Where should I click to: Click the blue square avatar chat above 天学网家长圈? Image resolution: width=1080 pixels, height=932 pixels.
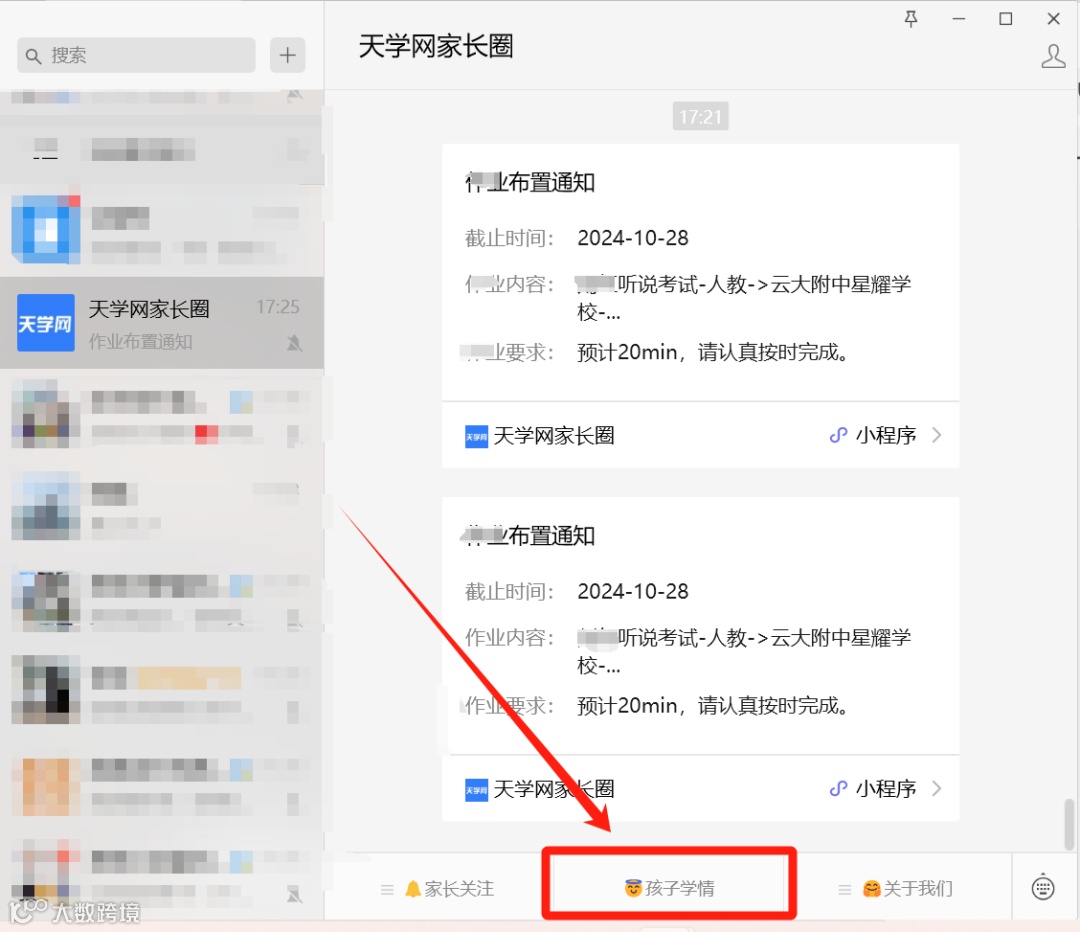[x=45, y=229]
